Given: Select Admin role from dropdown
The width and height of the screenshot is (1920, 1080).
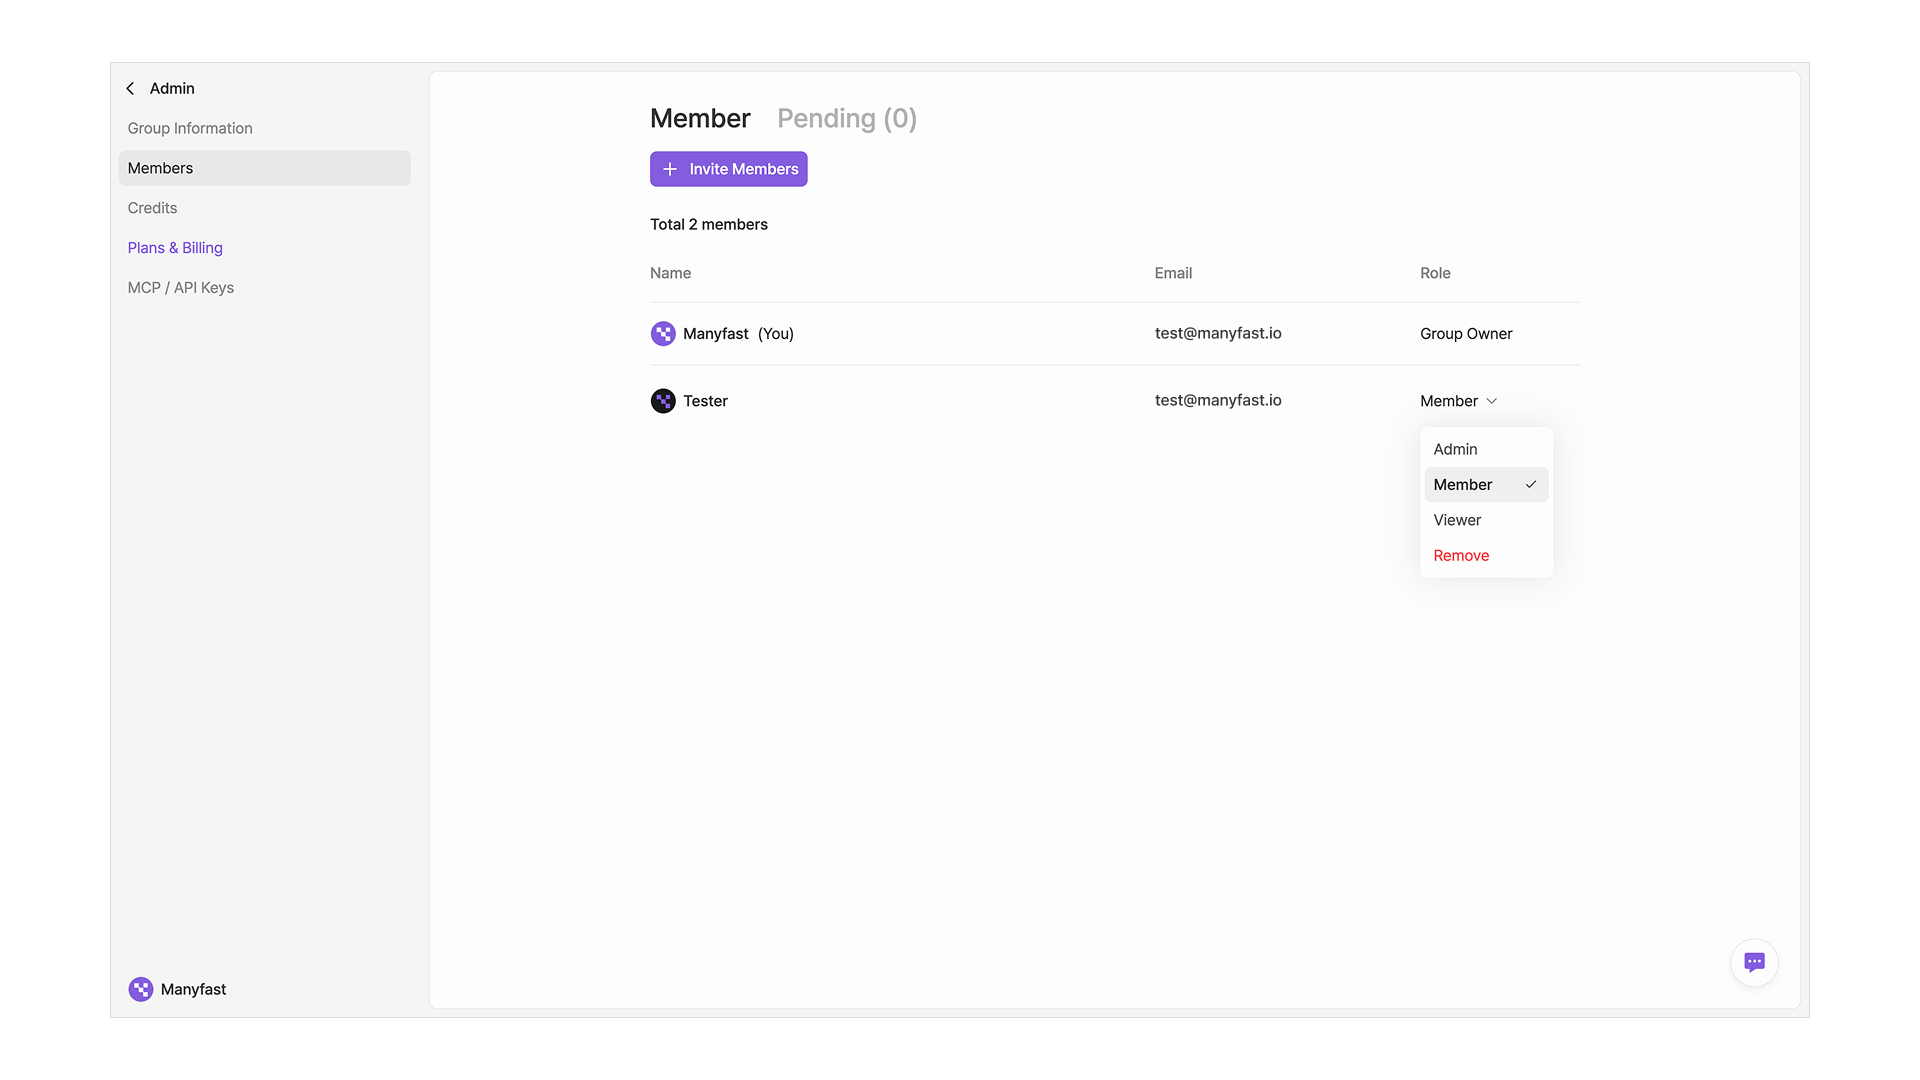Looking at the screenshot, I should point(1455,449).
